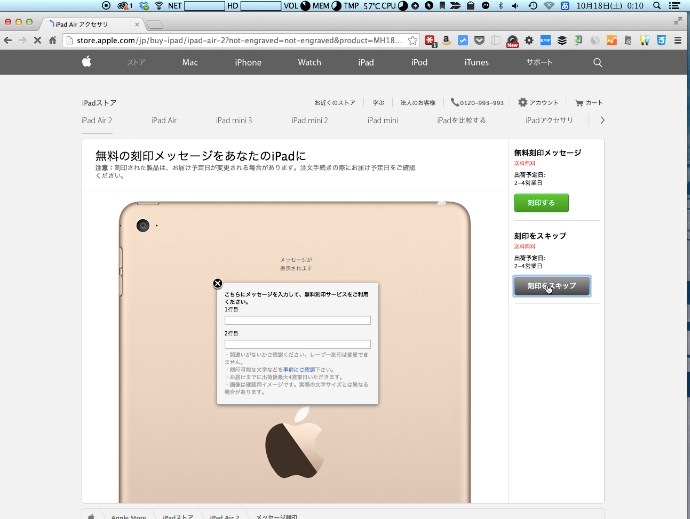The width and height of the screenshot is (690, 519).
Task: Click the Apple logo in site navigation
Action: (87, 62)
